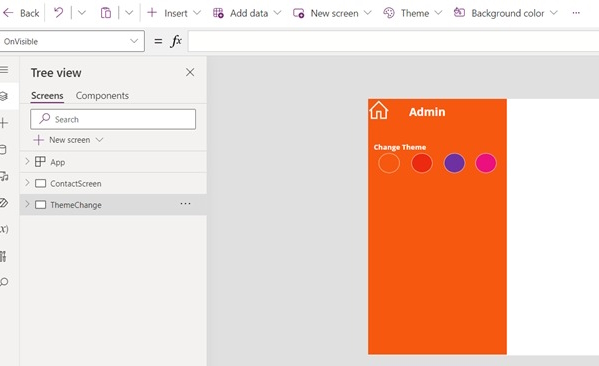Expand the hamburger navigation menu

4,70
